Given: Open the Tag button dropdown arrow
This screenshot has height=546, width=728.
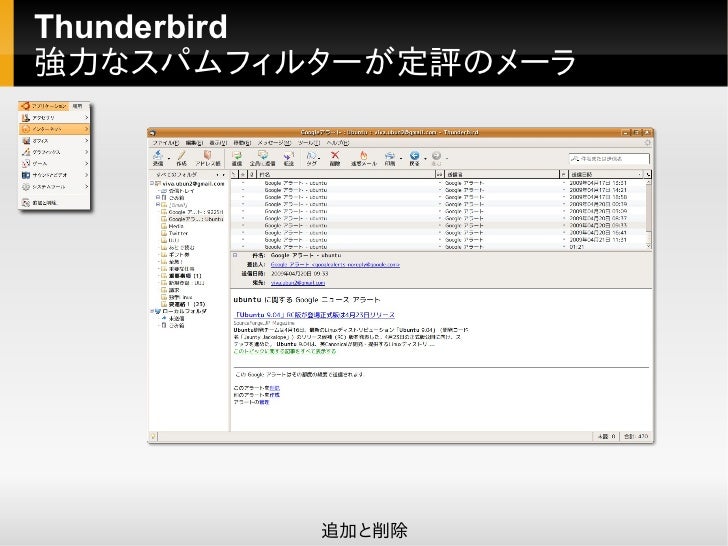Looking at the screenshot, I should tap(319, 158).
